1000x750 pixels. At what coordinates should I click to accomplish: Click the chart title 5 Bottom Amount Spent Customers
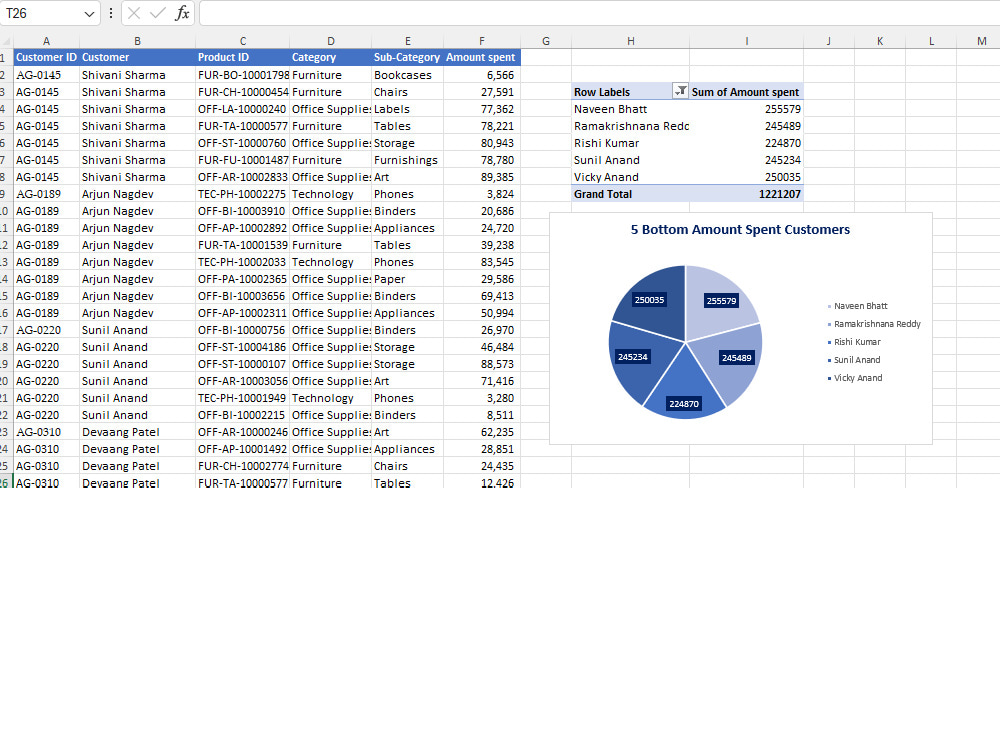(739, 229)
